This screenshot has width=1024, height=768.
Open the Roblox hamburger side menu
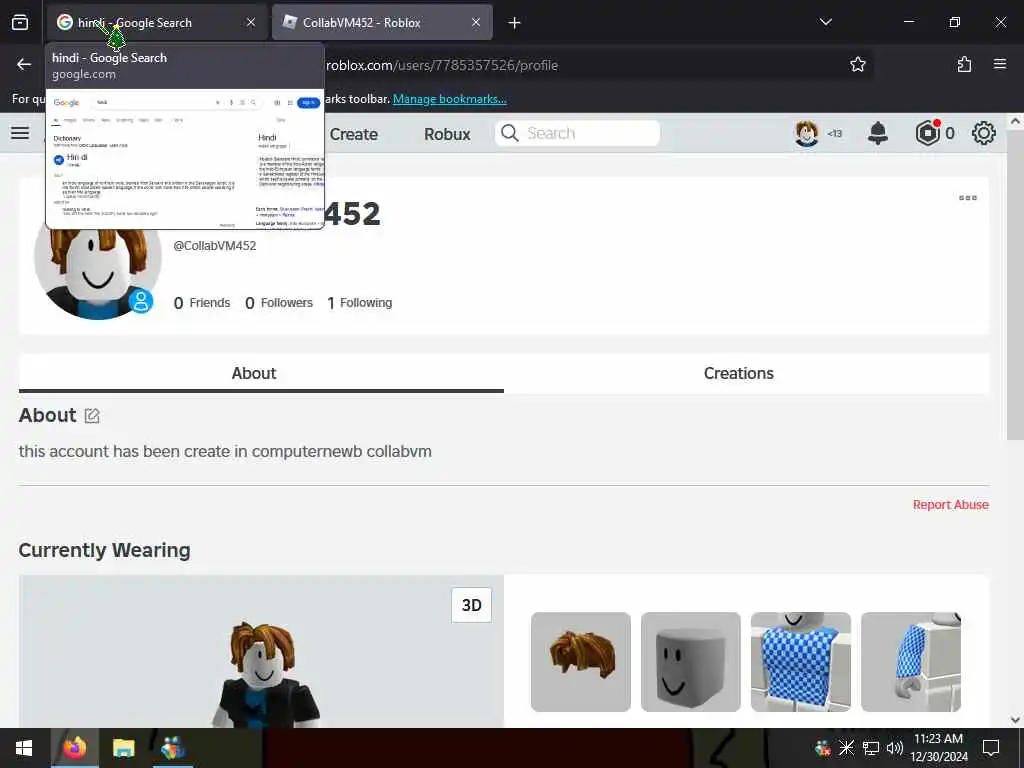(20, 133)
